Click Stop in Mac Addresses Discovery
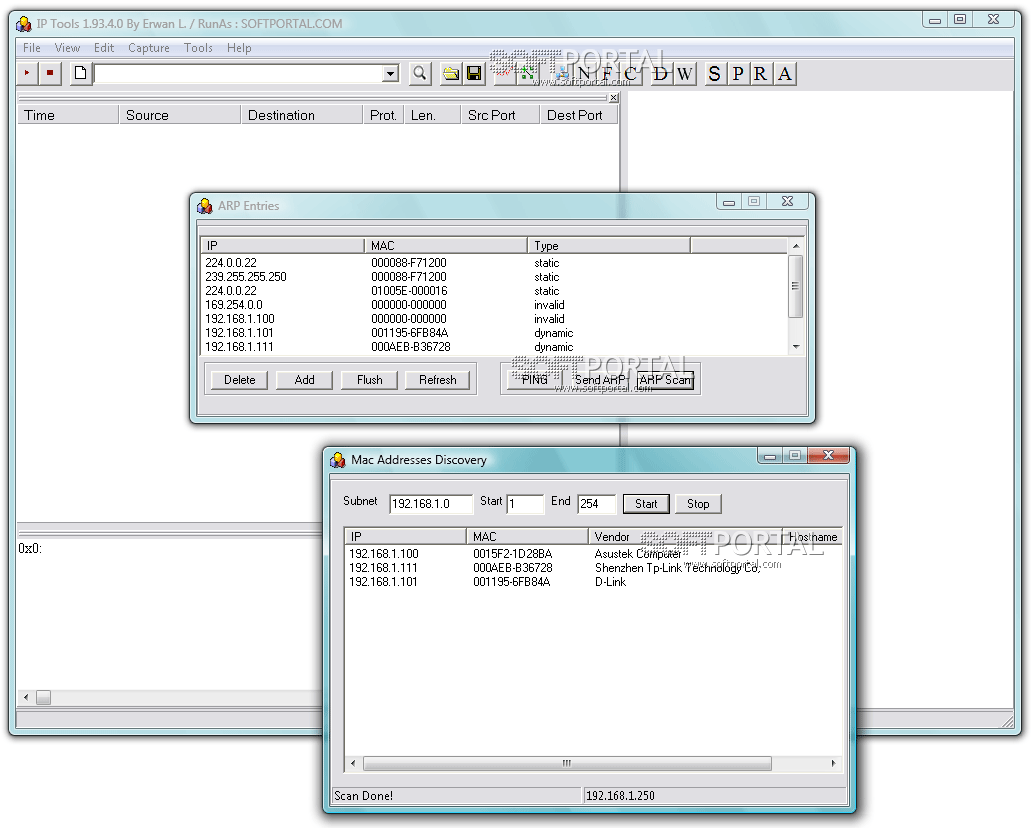 tap(698, 504)
